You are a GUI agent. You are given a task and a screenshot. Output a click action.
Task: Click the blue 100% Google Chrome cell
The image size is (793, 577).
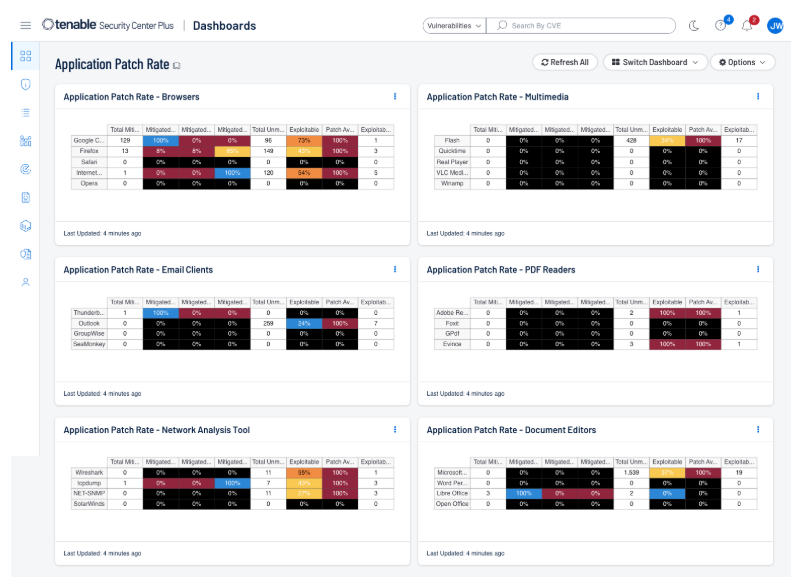tap(161, 141)
